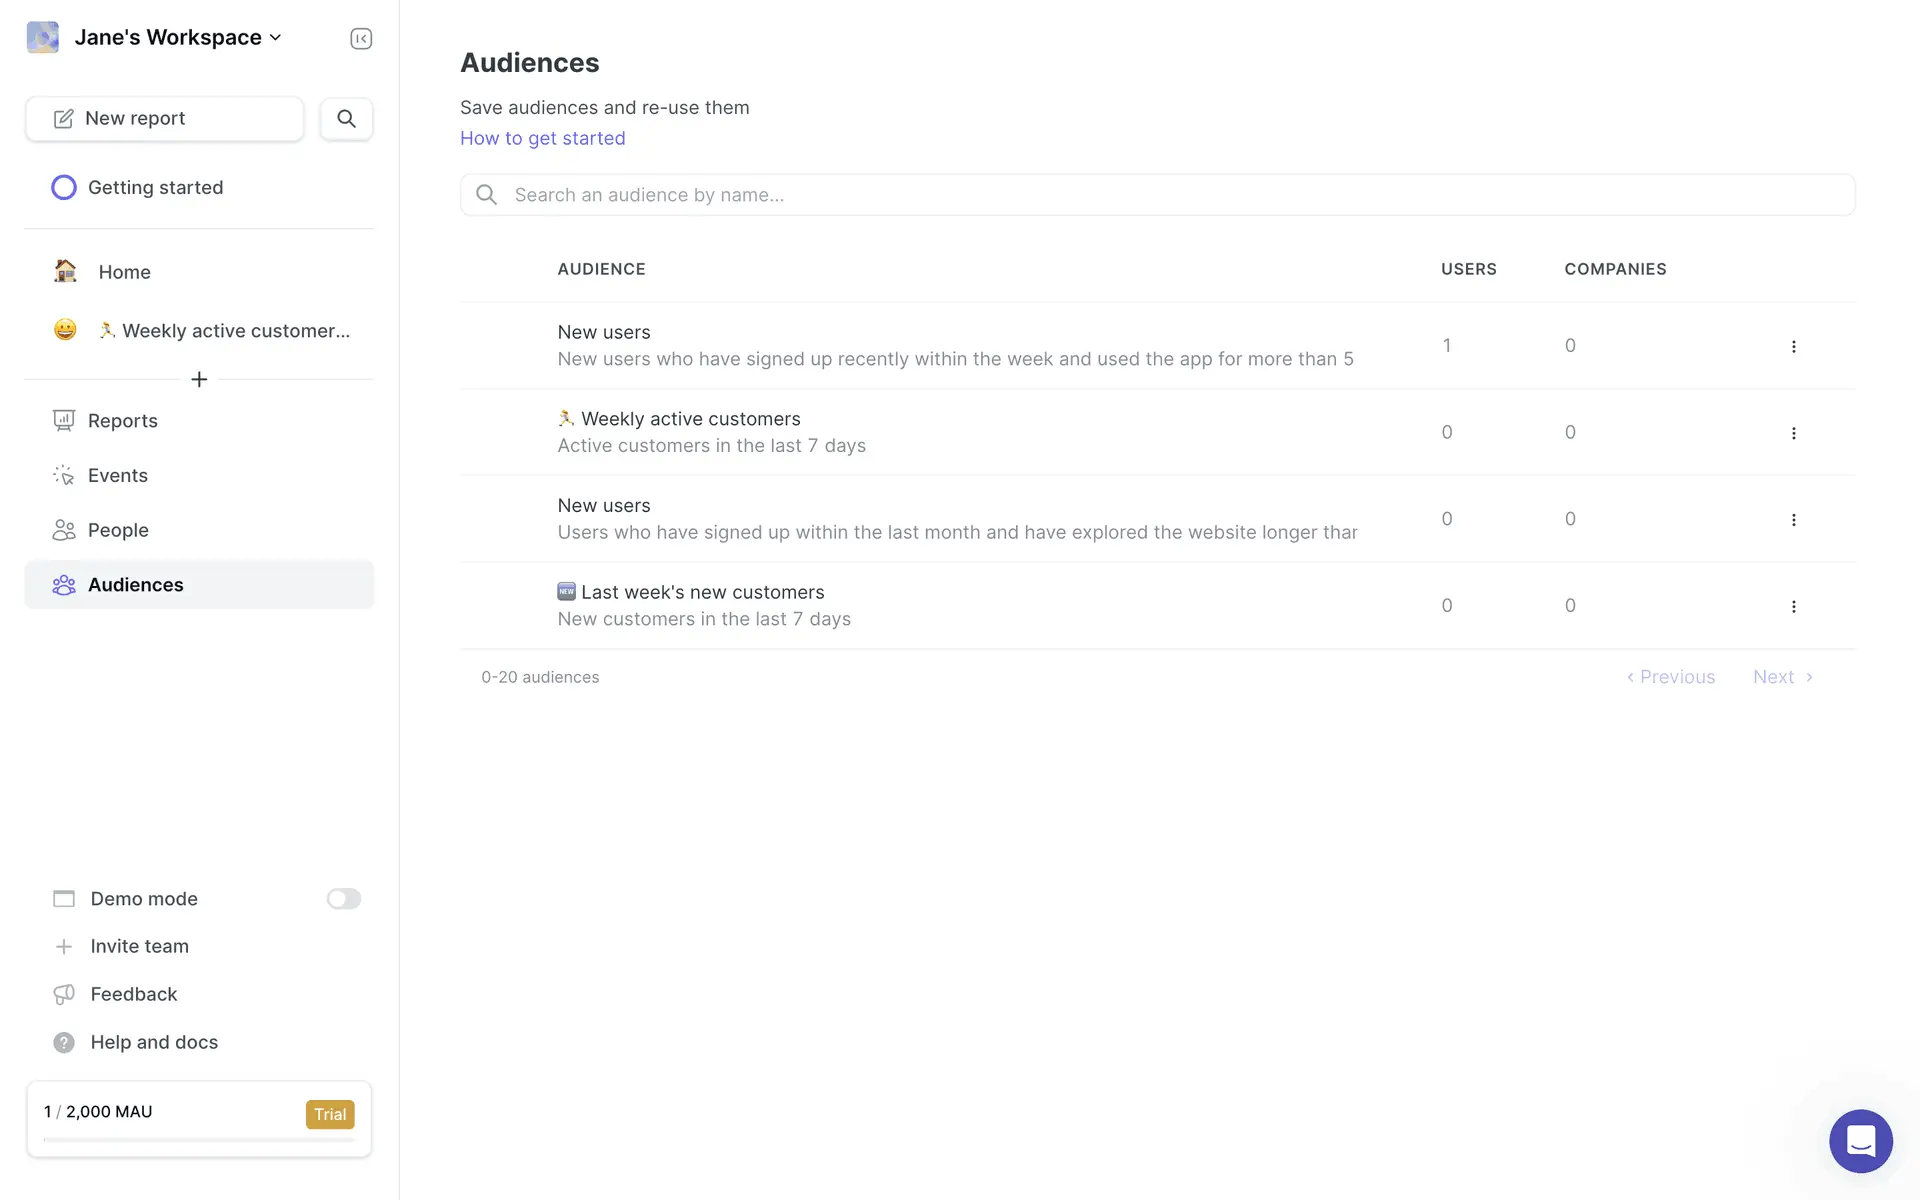1920x1200 pixels.
Task: Open options menu for Weekly active customers row
Action: click(1793, 433)
